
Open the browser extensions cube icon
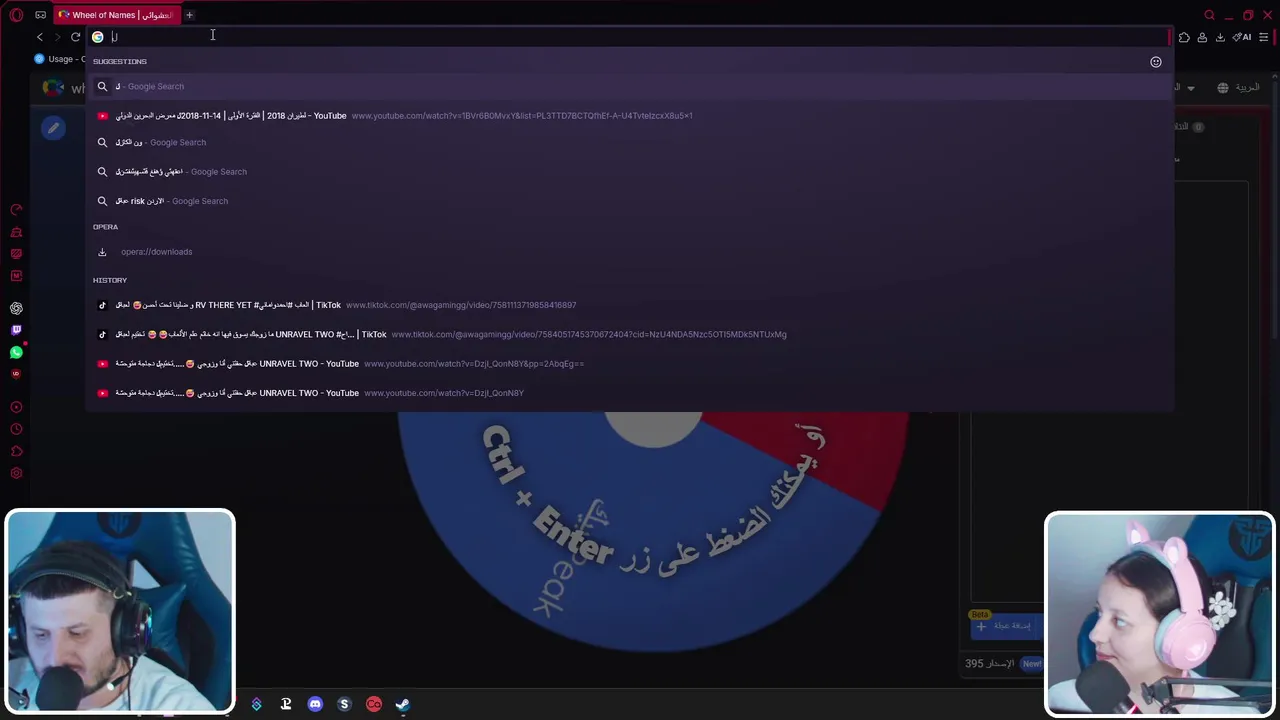tap(1184, 37)
